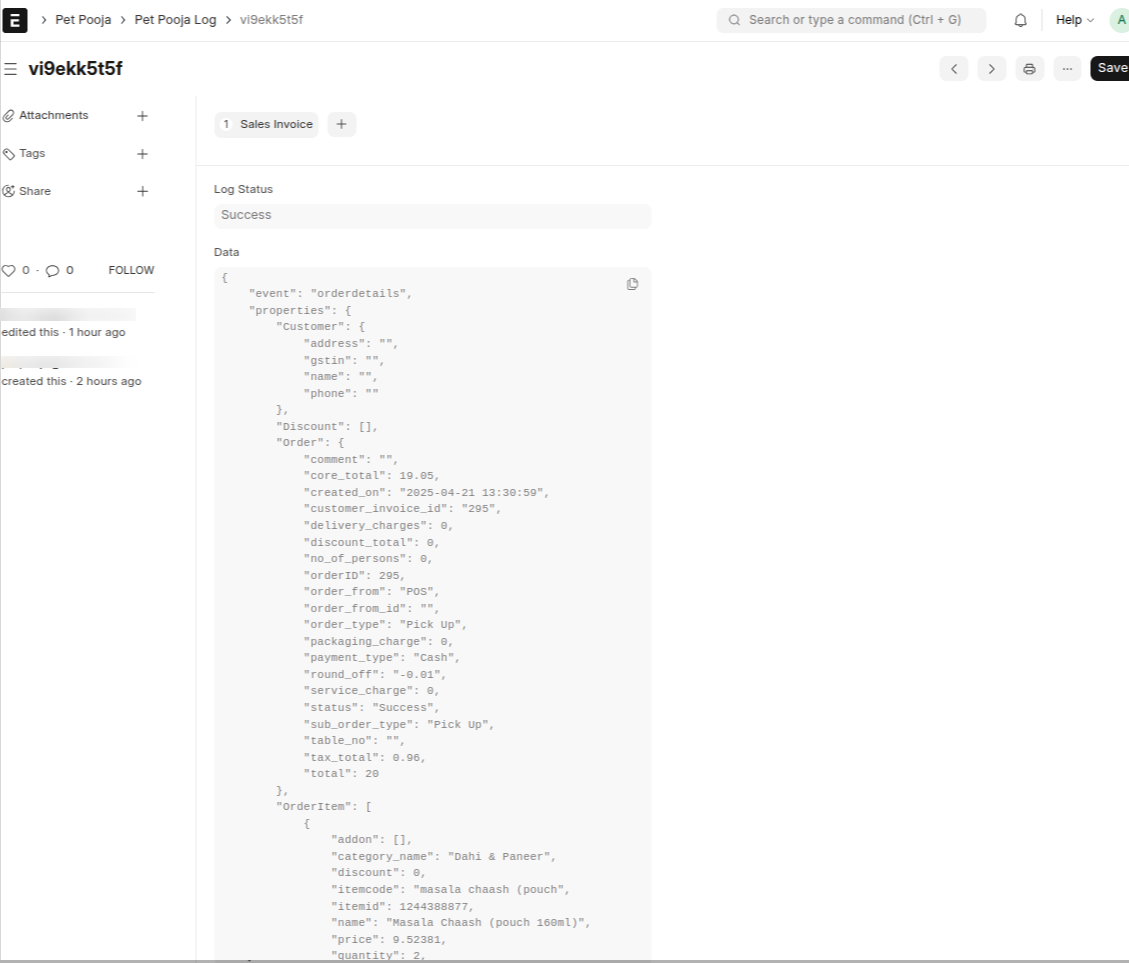Click the Tags label icon
Screen dimensions: 1129x963
pyautogui.click(x=9, y=154)
